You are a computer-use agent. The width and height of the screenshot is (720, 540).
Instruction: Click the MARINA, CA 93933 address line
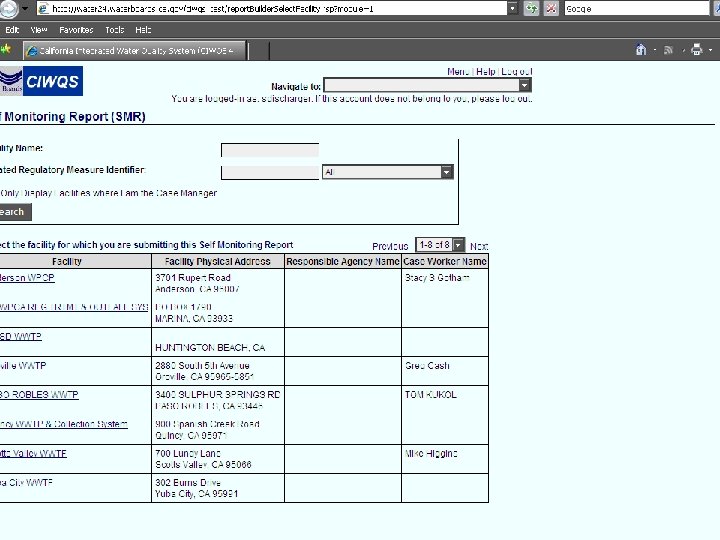194,319
